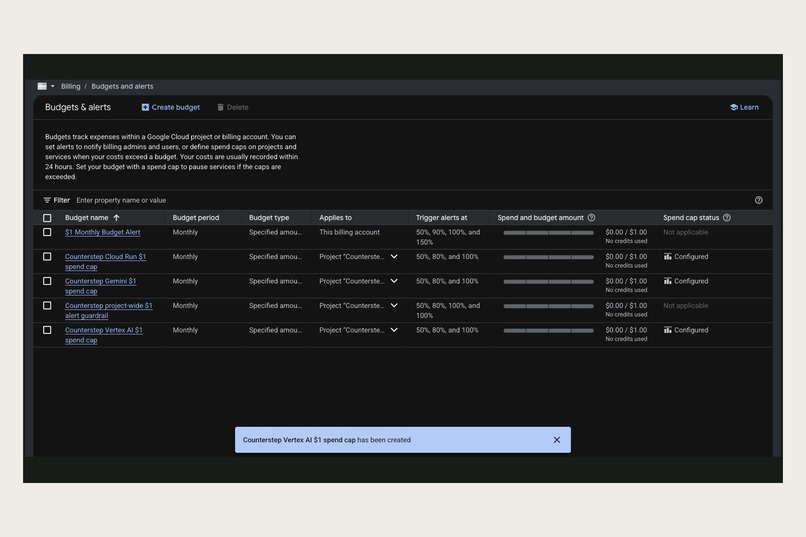The width and height of the screenshot is (806, 537).
Task: Show help for Spend and budget amount
Action: click(x=592, y=218)
